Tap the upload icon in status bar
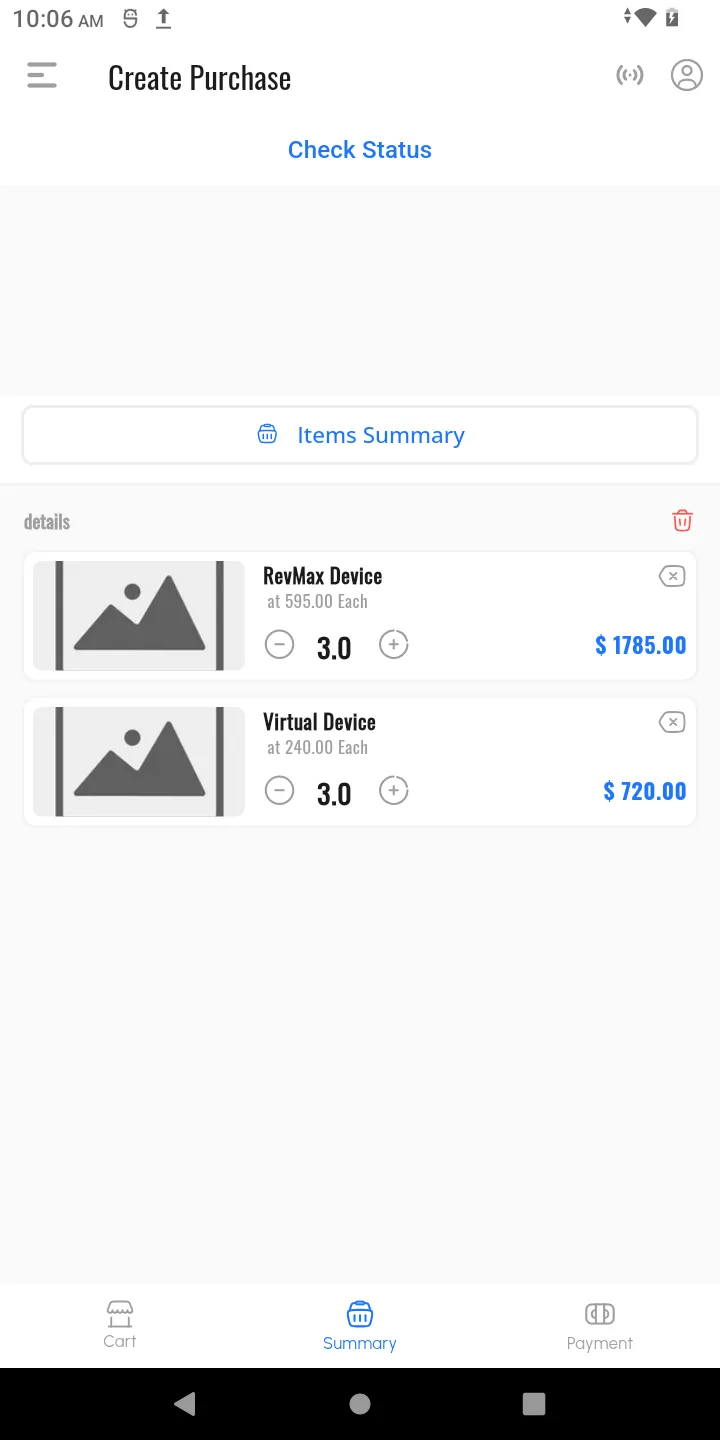Image resolution: width=720 pixels, height=1440 pixels. pyautogui.click(x=164, y=18)
